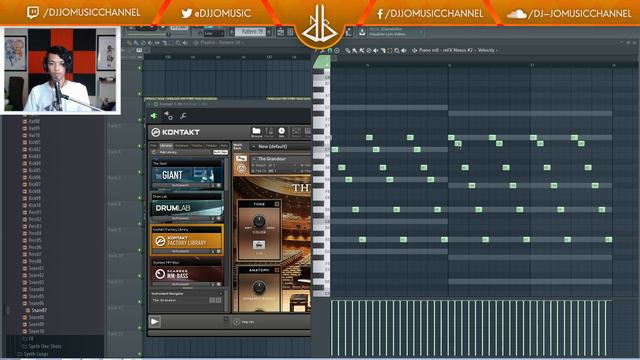The width and height of the screenshot is (640, 360).
Task: Toggle Instr Nav button beside Add Library
Action: coord(220,152)
